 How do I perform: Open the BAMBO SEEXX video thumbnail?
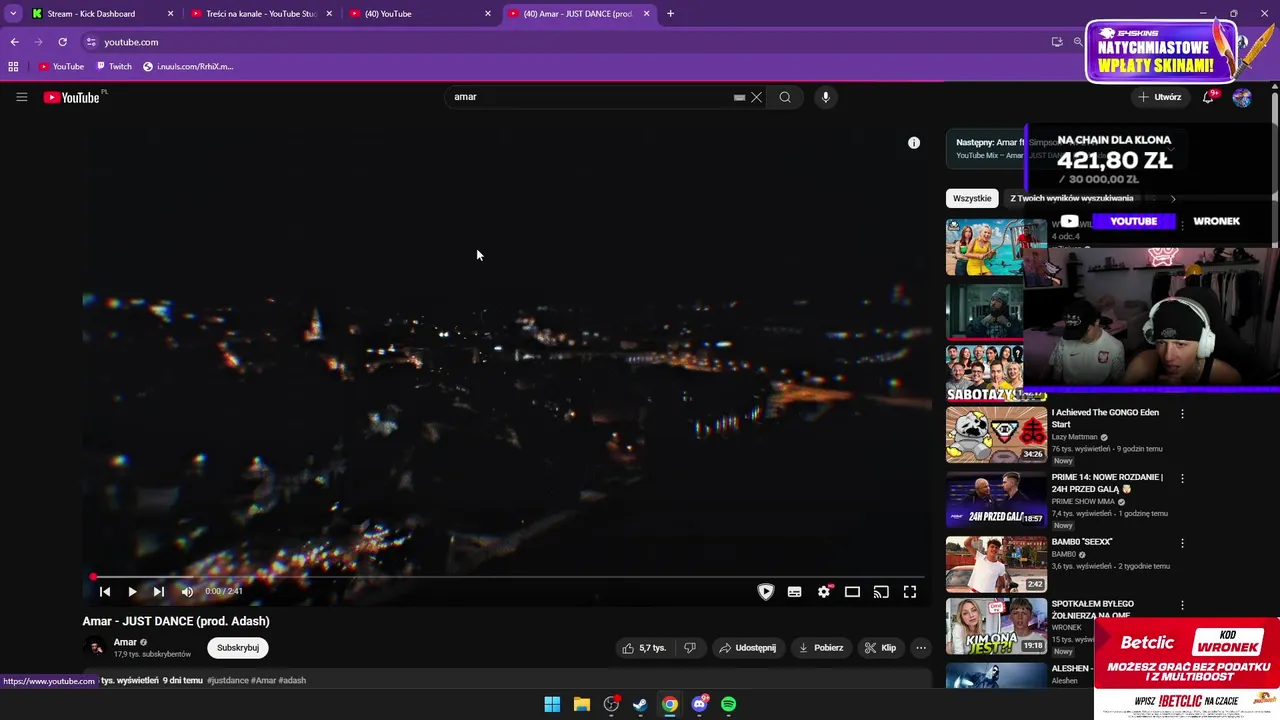click(x=996, y=564)
